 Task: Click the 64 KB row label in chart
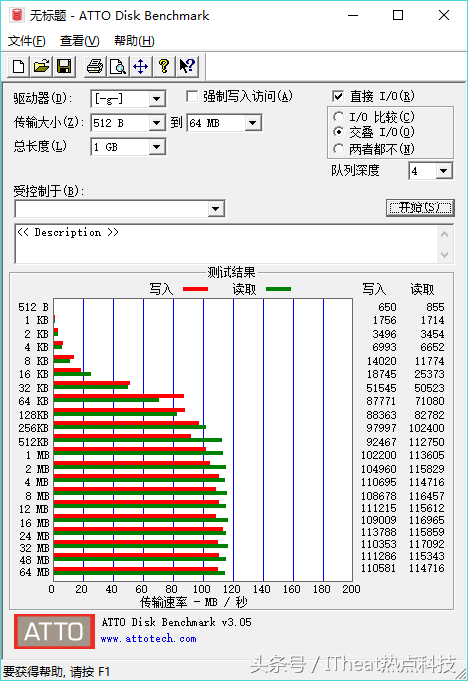(34, 401)
